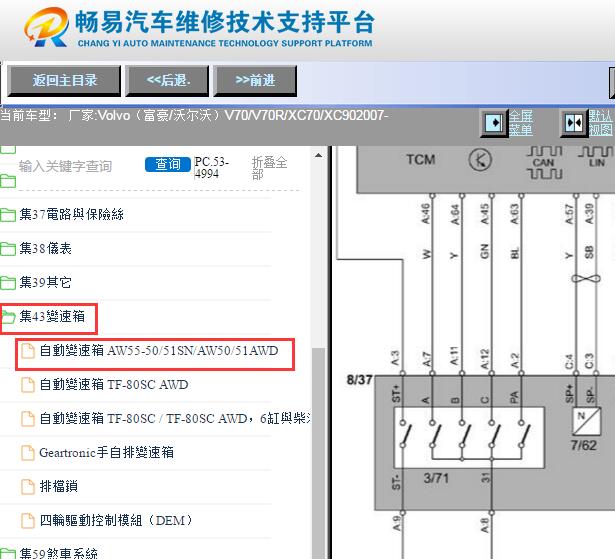Go forward with the >>前进 button

pyautogui.click(x=255, y=81)
